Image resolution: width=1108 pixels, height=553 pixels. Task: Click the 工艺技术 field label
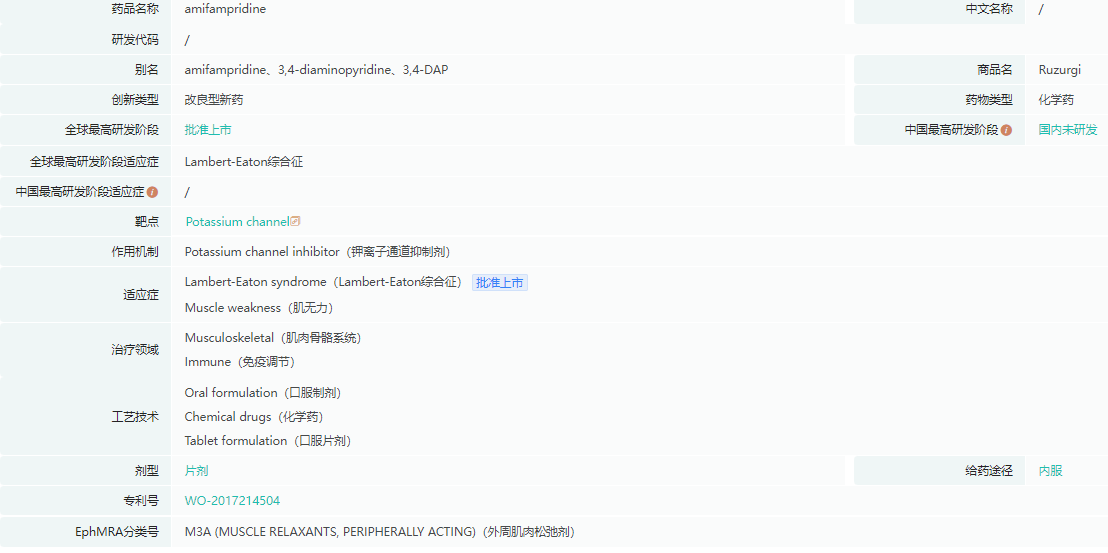[135, 417]
